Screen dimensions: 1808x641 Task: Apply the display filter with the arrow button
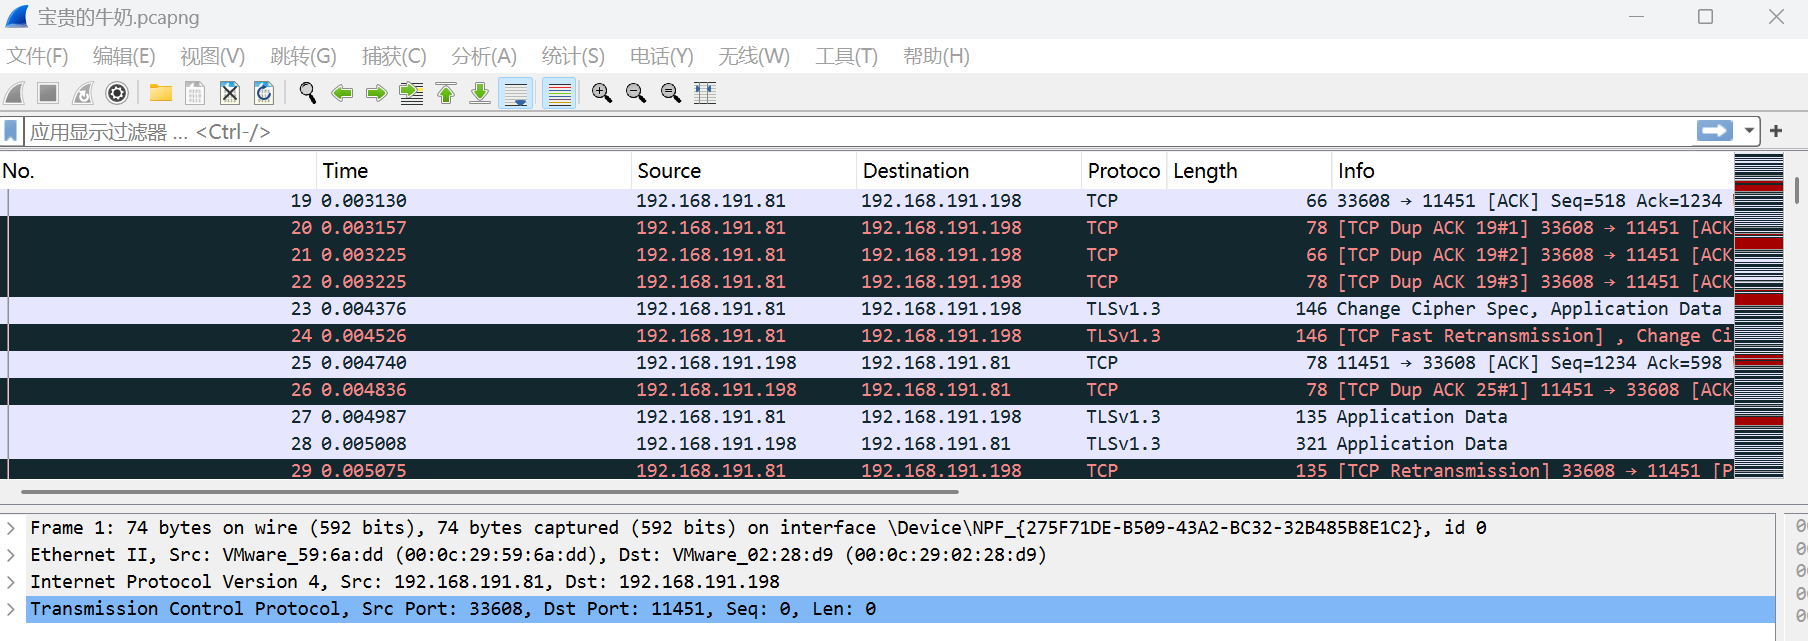coord(1714,131)
